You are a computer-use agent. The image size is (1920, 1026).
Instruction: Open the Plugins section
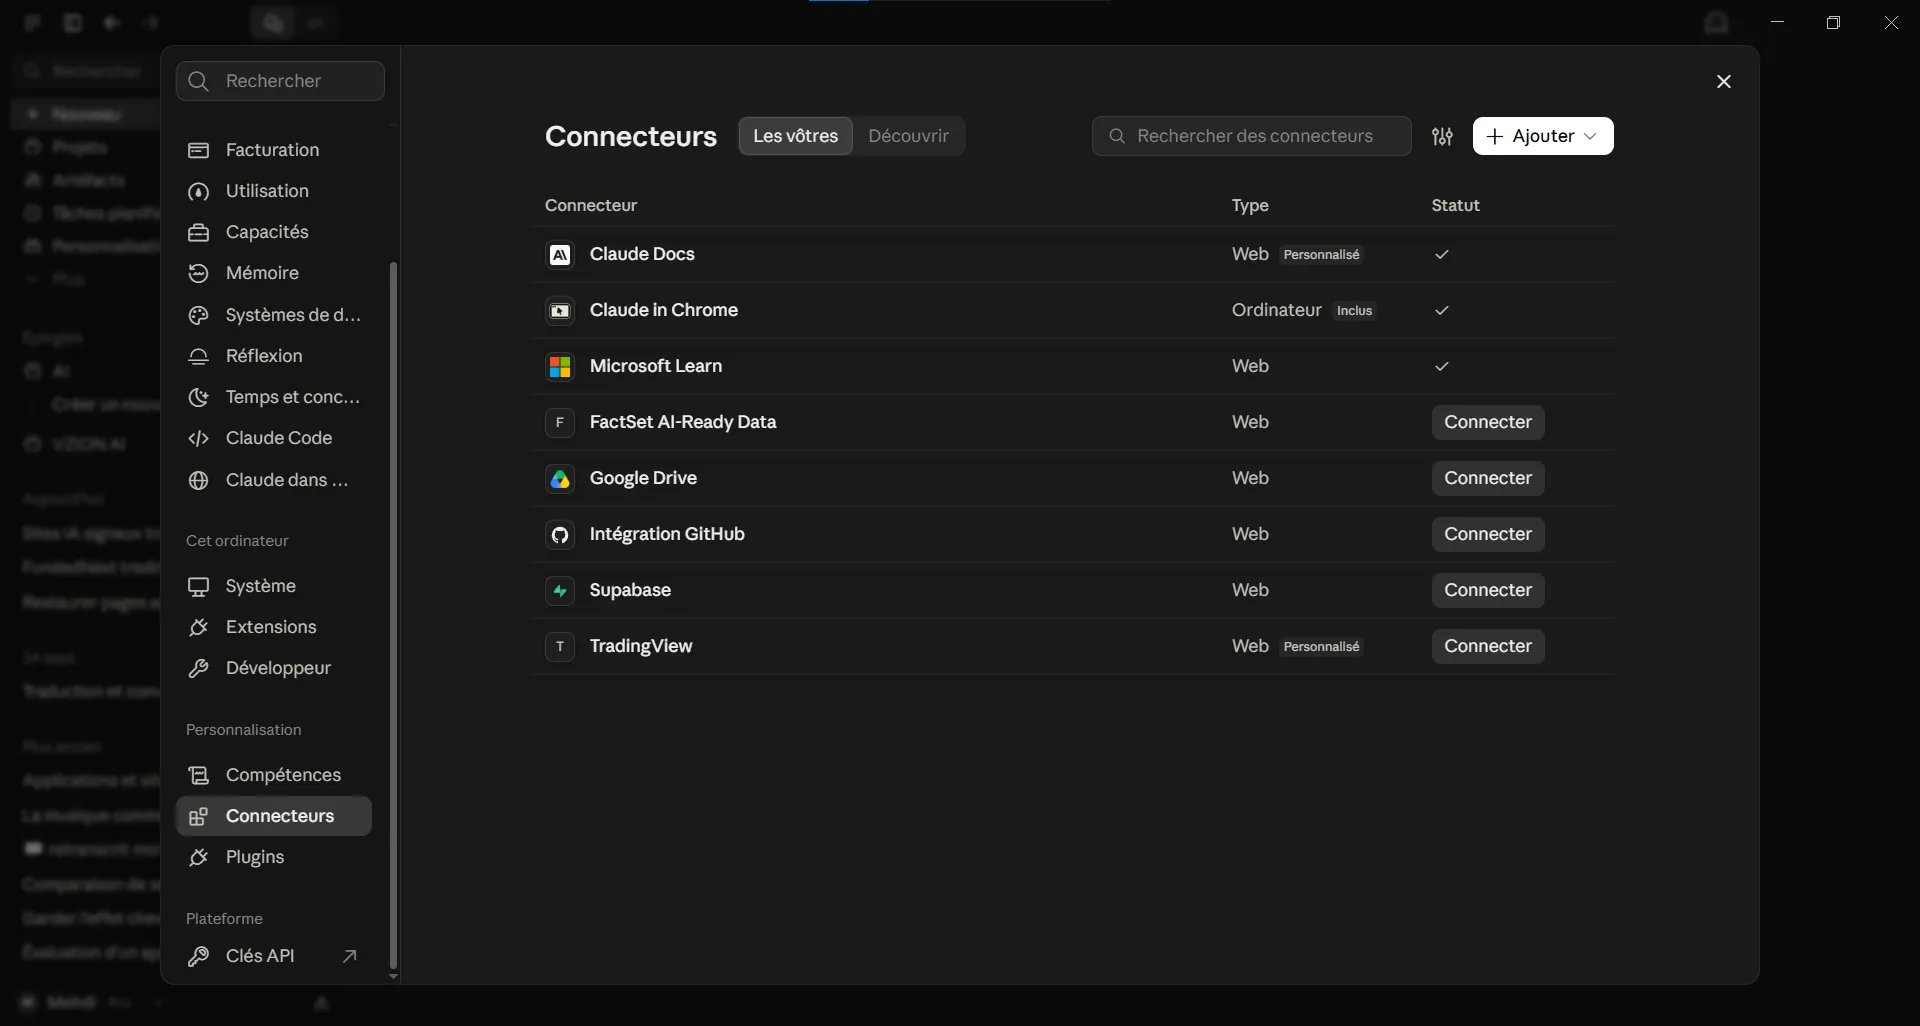click(273, 857)
